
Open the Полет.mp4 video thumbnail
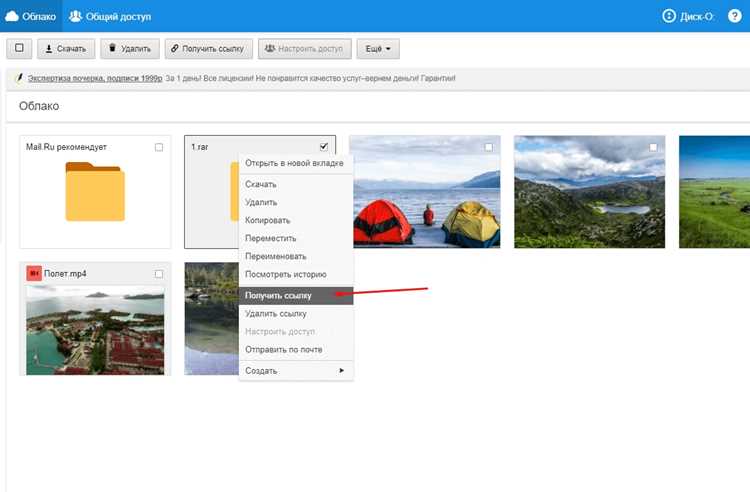point(95,330)
